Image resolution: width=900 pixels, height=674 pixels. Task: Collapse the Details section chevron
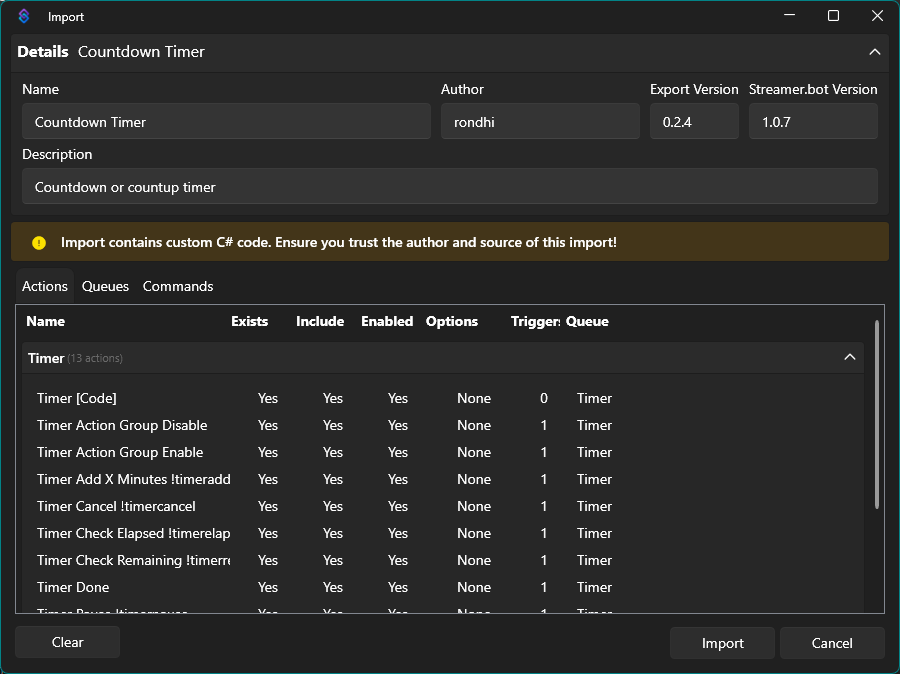874,52
